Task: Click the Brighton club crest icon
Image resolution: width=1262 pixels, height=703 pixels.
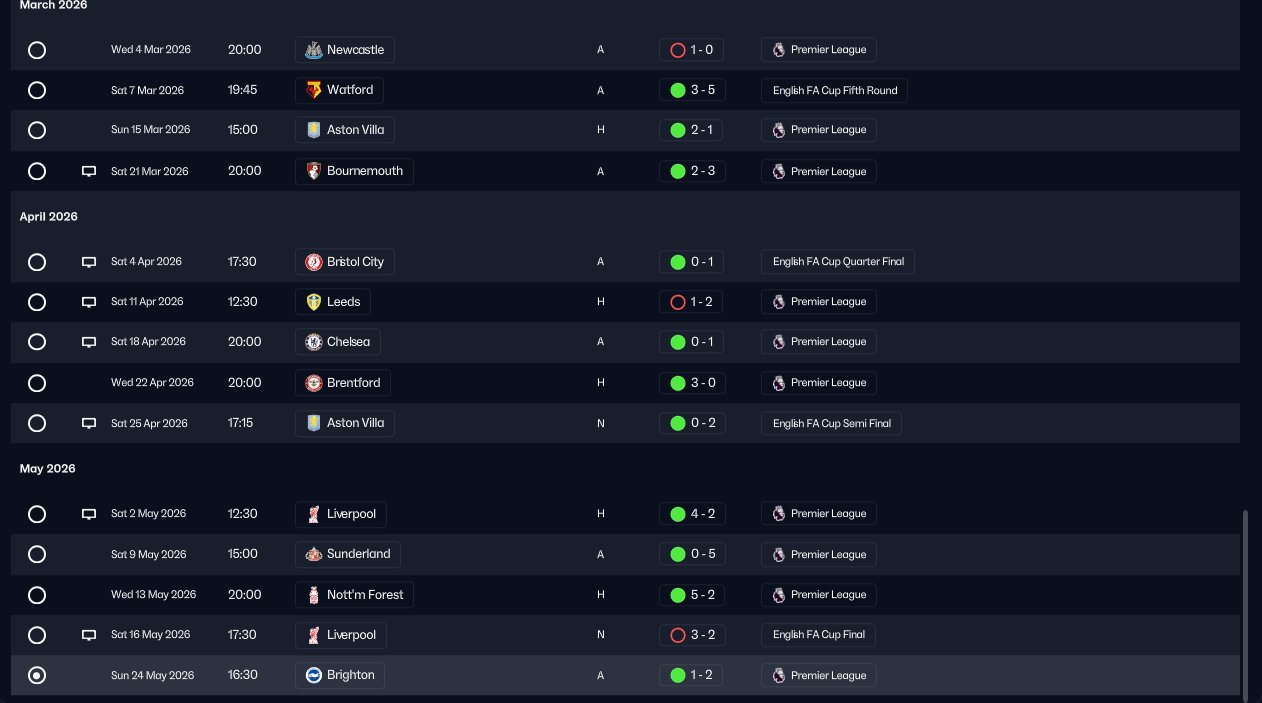Action: pyautogui.click(x=313, y=675)
